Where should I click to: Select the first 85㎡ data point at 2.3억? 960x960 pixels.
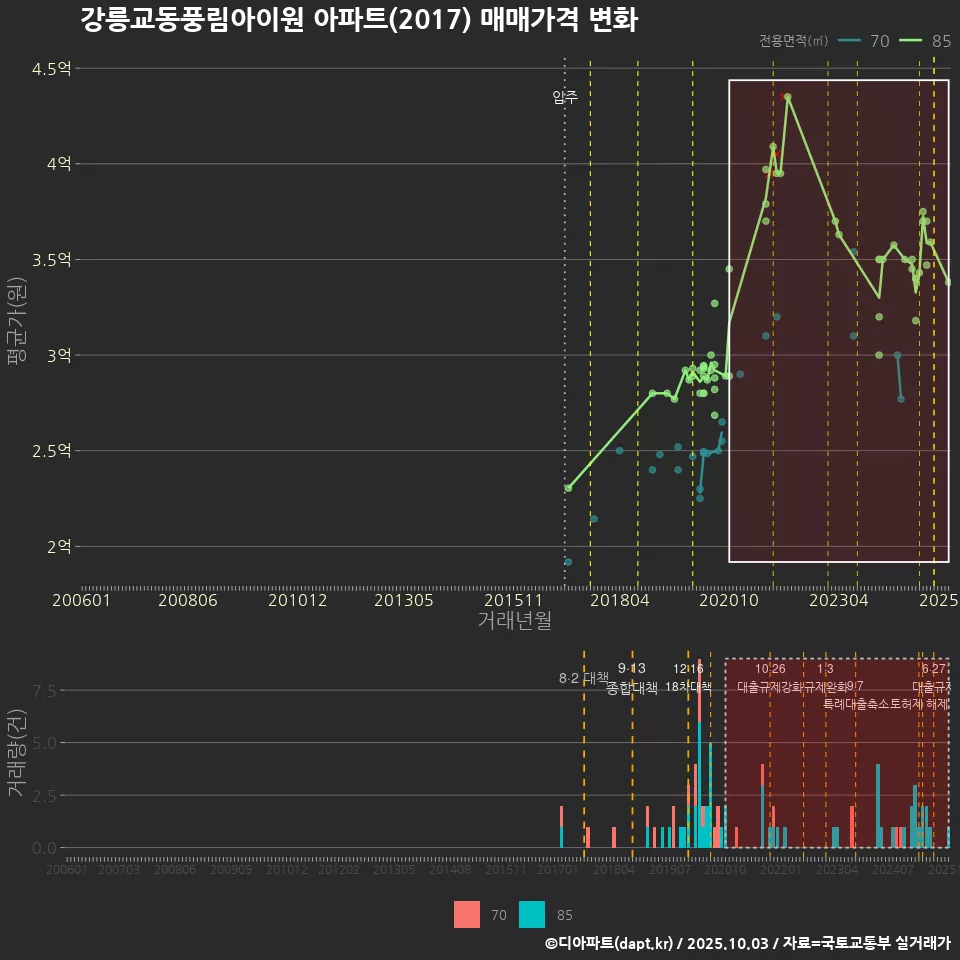tap(568, 488)
